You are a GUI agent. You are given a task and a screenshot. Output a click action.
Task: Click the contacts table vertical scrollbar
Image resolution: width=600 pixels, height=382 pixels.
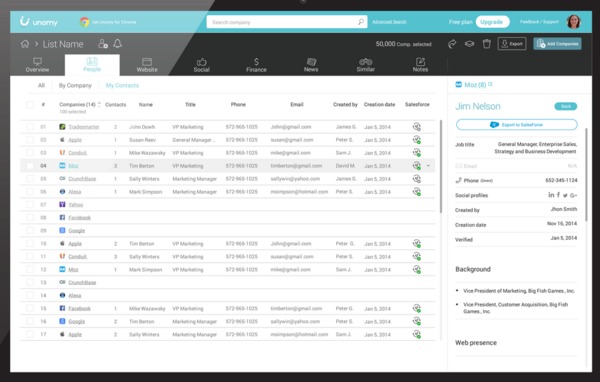point(441,167)
